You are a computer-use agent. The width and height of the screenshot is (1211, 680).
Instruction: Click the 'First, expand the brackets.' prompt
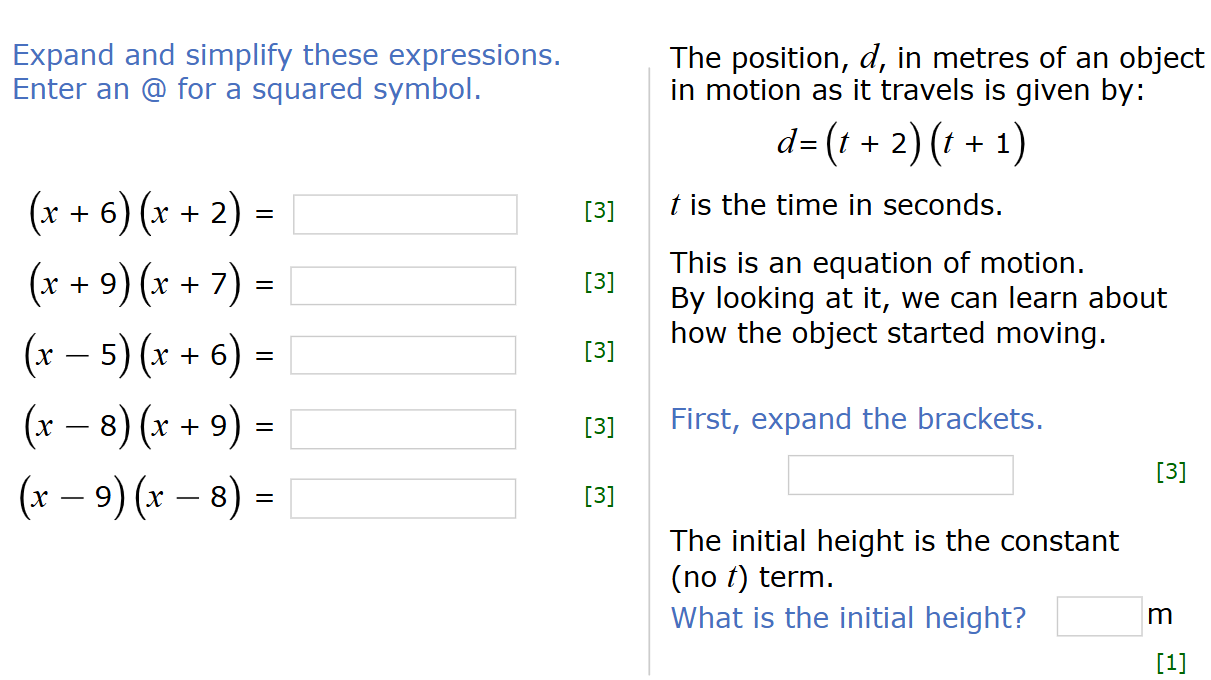click(856, 419)
